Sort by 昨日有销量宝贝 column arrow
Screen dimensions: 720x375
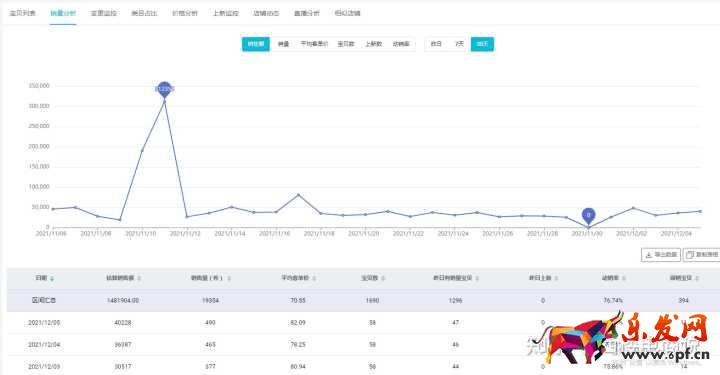point(477,279)
